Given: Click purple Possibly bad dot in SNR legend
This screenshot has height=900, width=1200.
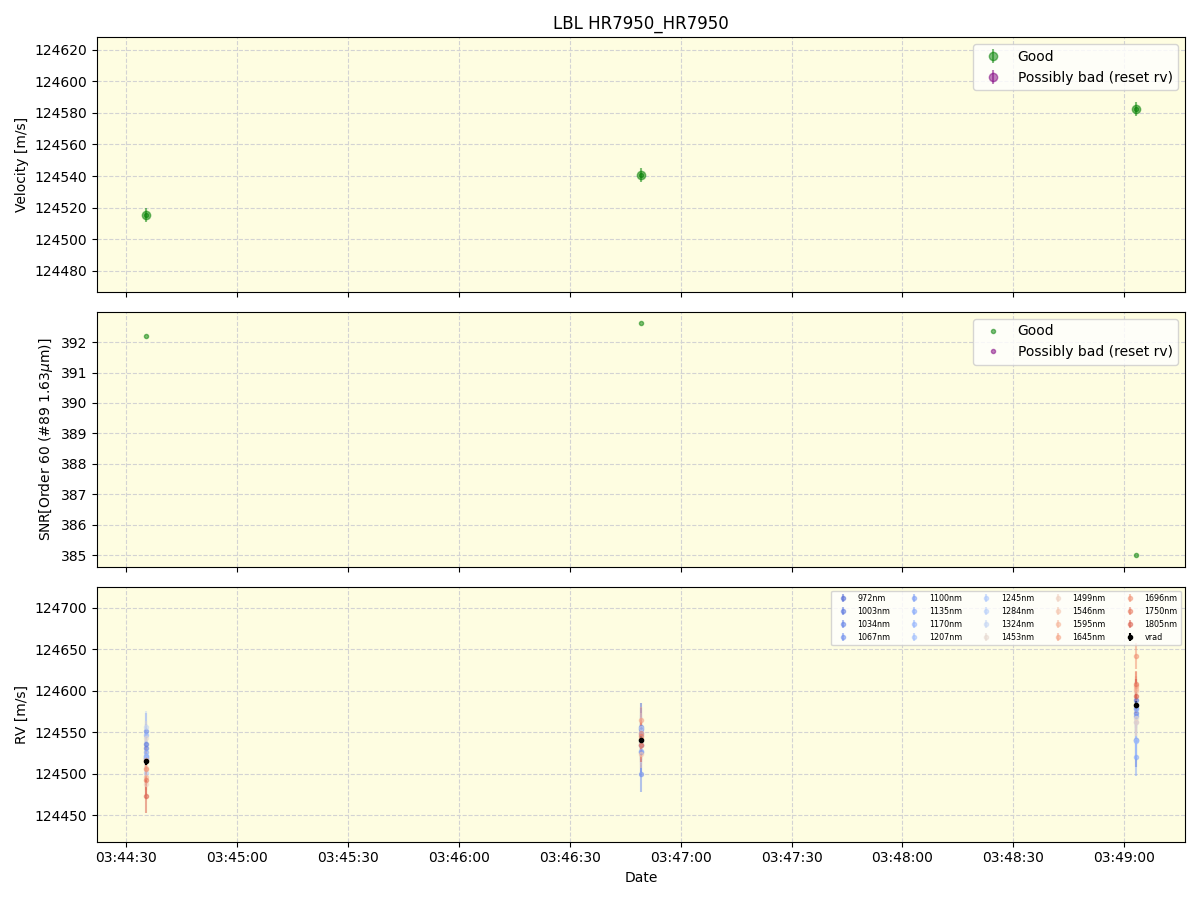Looking at the screenshot, I should [993, 351].
